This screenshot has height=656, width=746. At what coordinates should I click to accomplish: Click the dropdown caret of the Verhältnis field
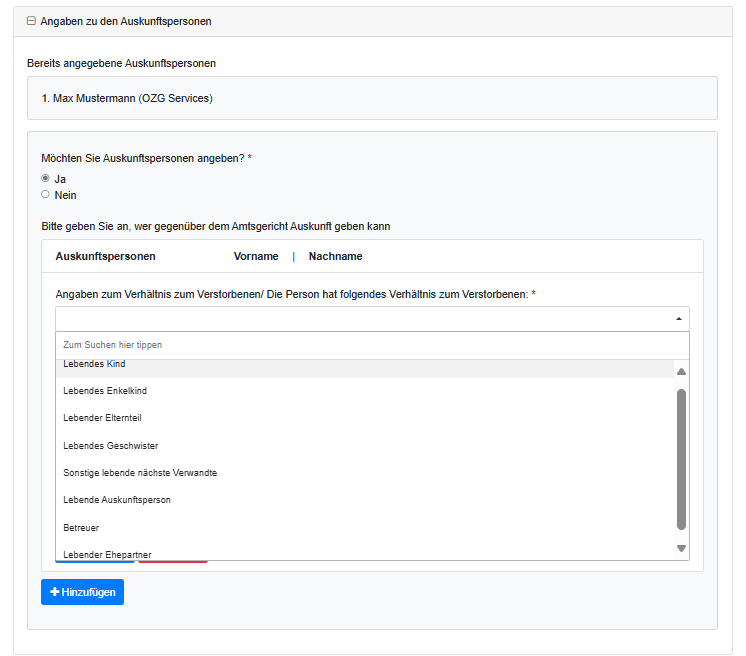[679, 318]
